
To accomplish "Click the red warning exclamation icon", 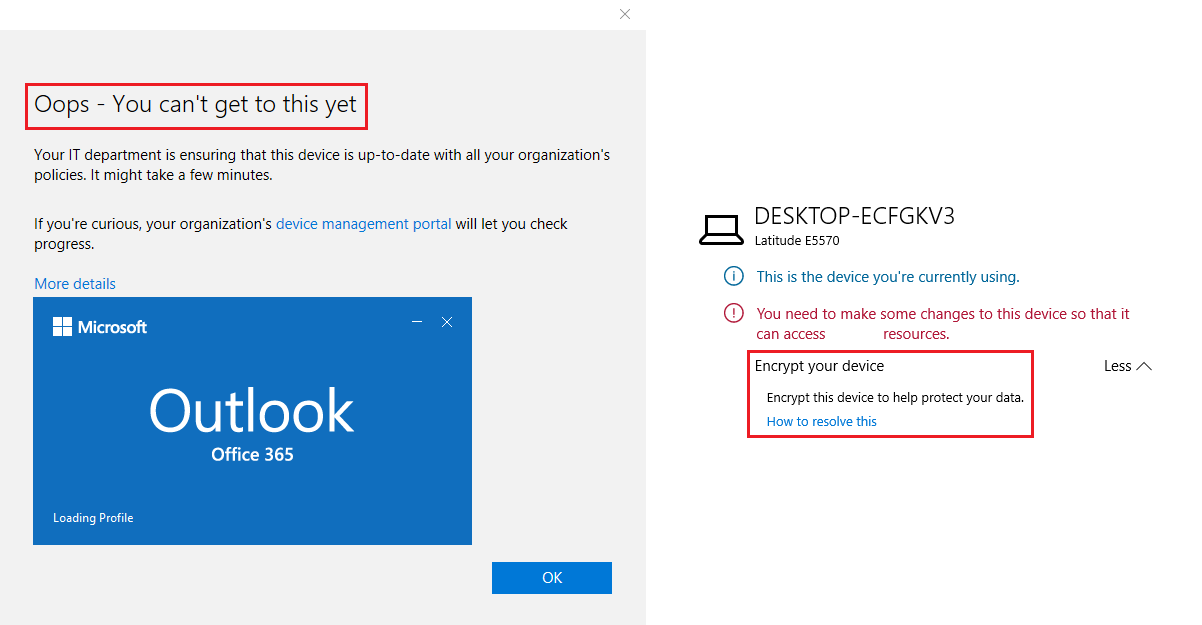I will (x=734, y=314).
